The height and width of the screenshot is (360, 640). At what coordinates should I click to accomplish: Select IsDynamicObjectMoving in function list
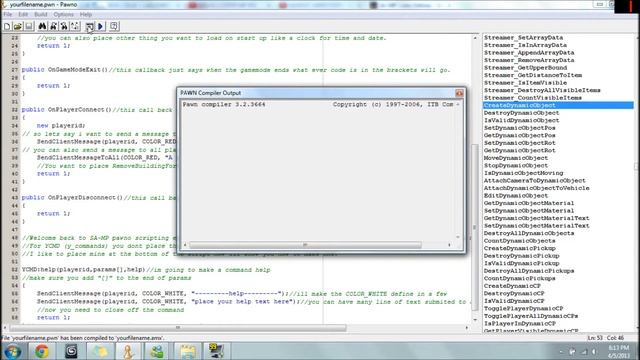pyautogui.click(x=523, y=173)
